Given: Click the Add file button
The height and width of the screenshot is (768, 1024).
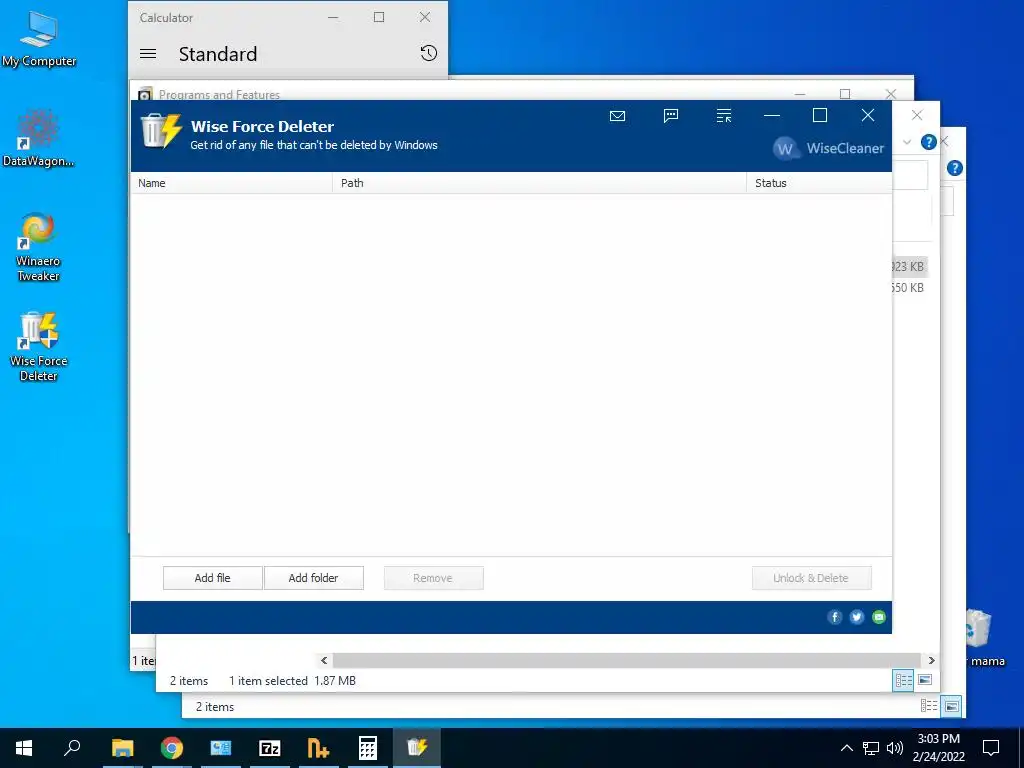Looking at the screenshot, I should pos(212,578).
